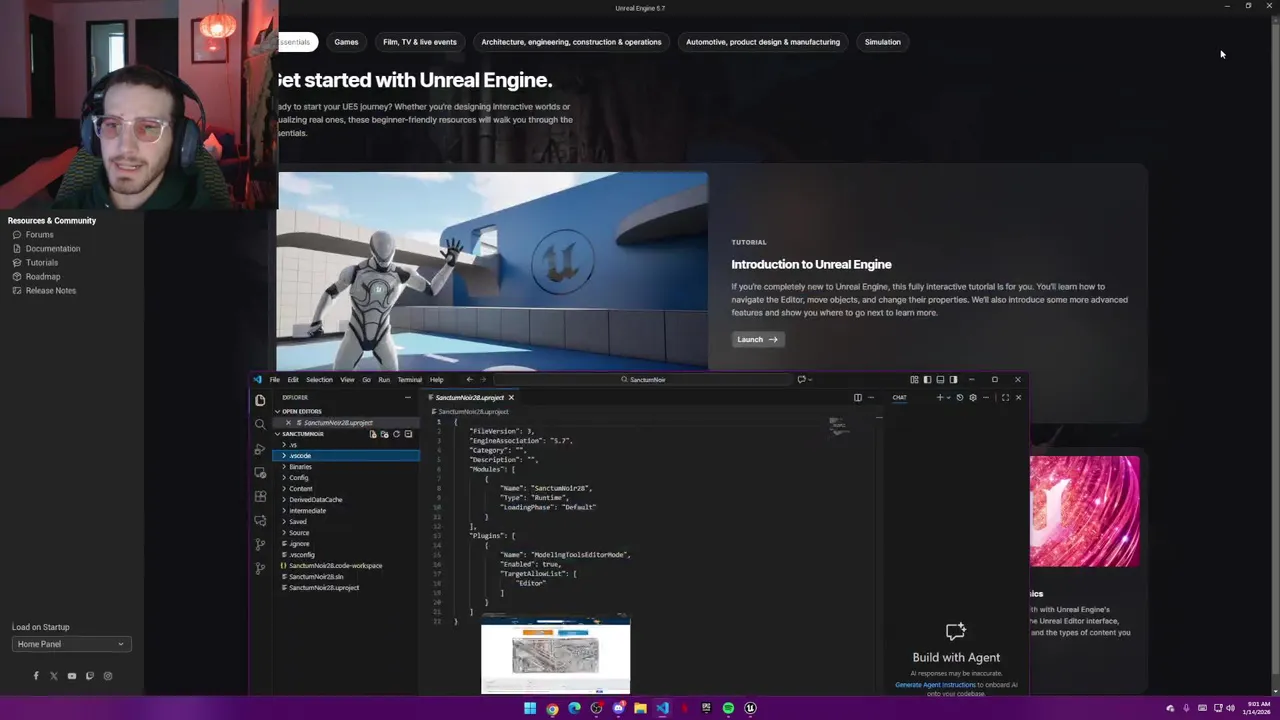The height and width of the screenshot is (720, 1280).
Task: Click the YouTube icon in Unreal sidebar
Action: click(x=72, y=676)
